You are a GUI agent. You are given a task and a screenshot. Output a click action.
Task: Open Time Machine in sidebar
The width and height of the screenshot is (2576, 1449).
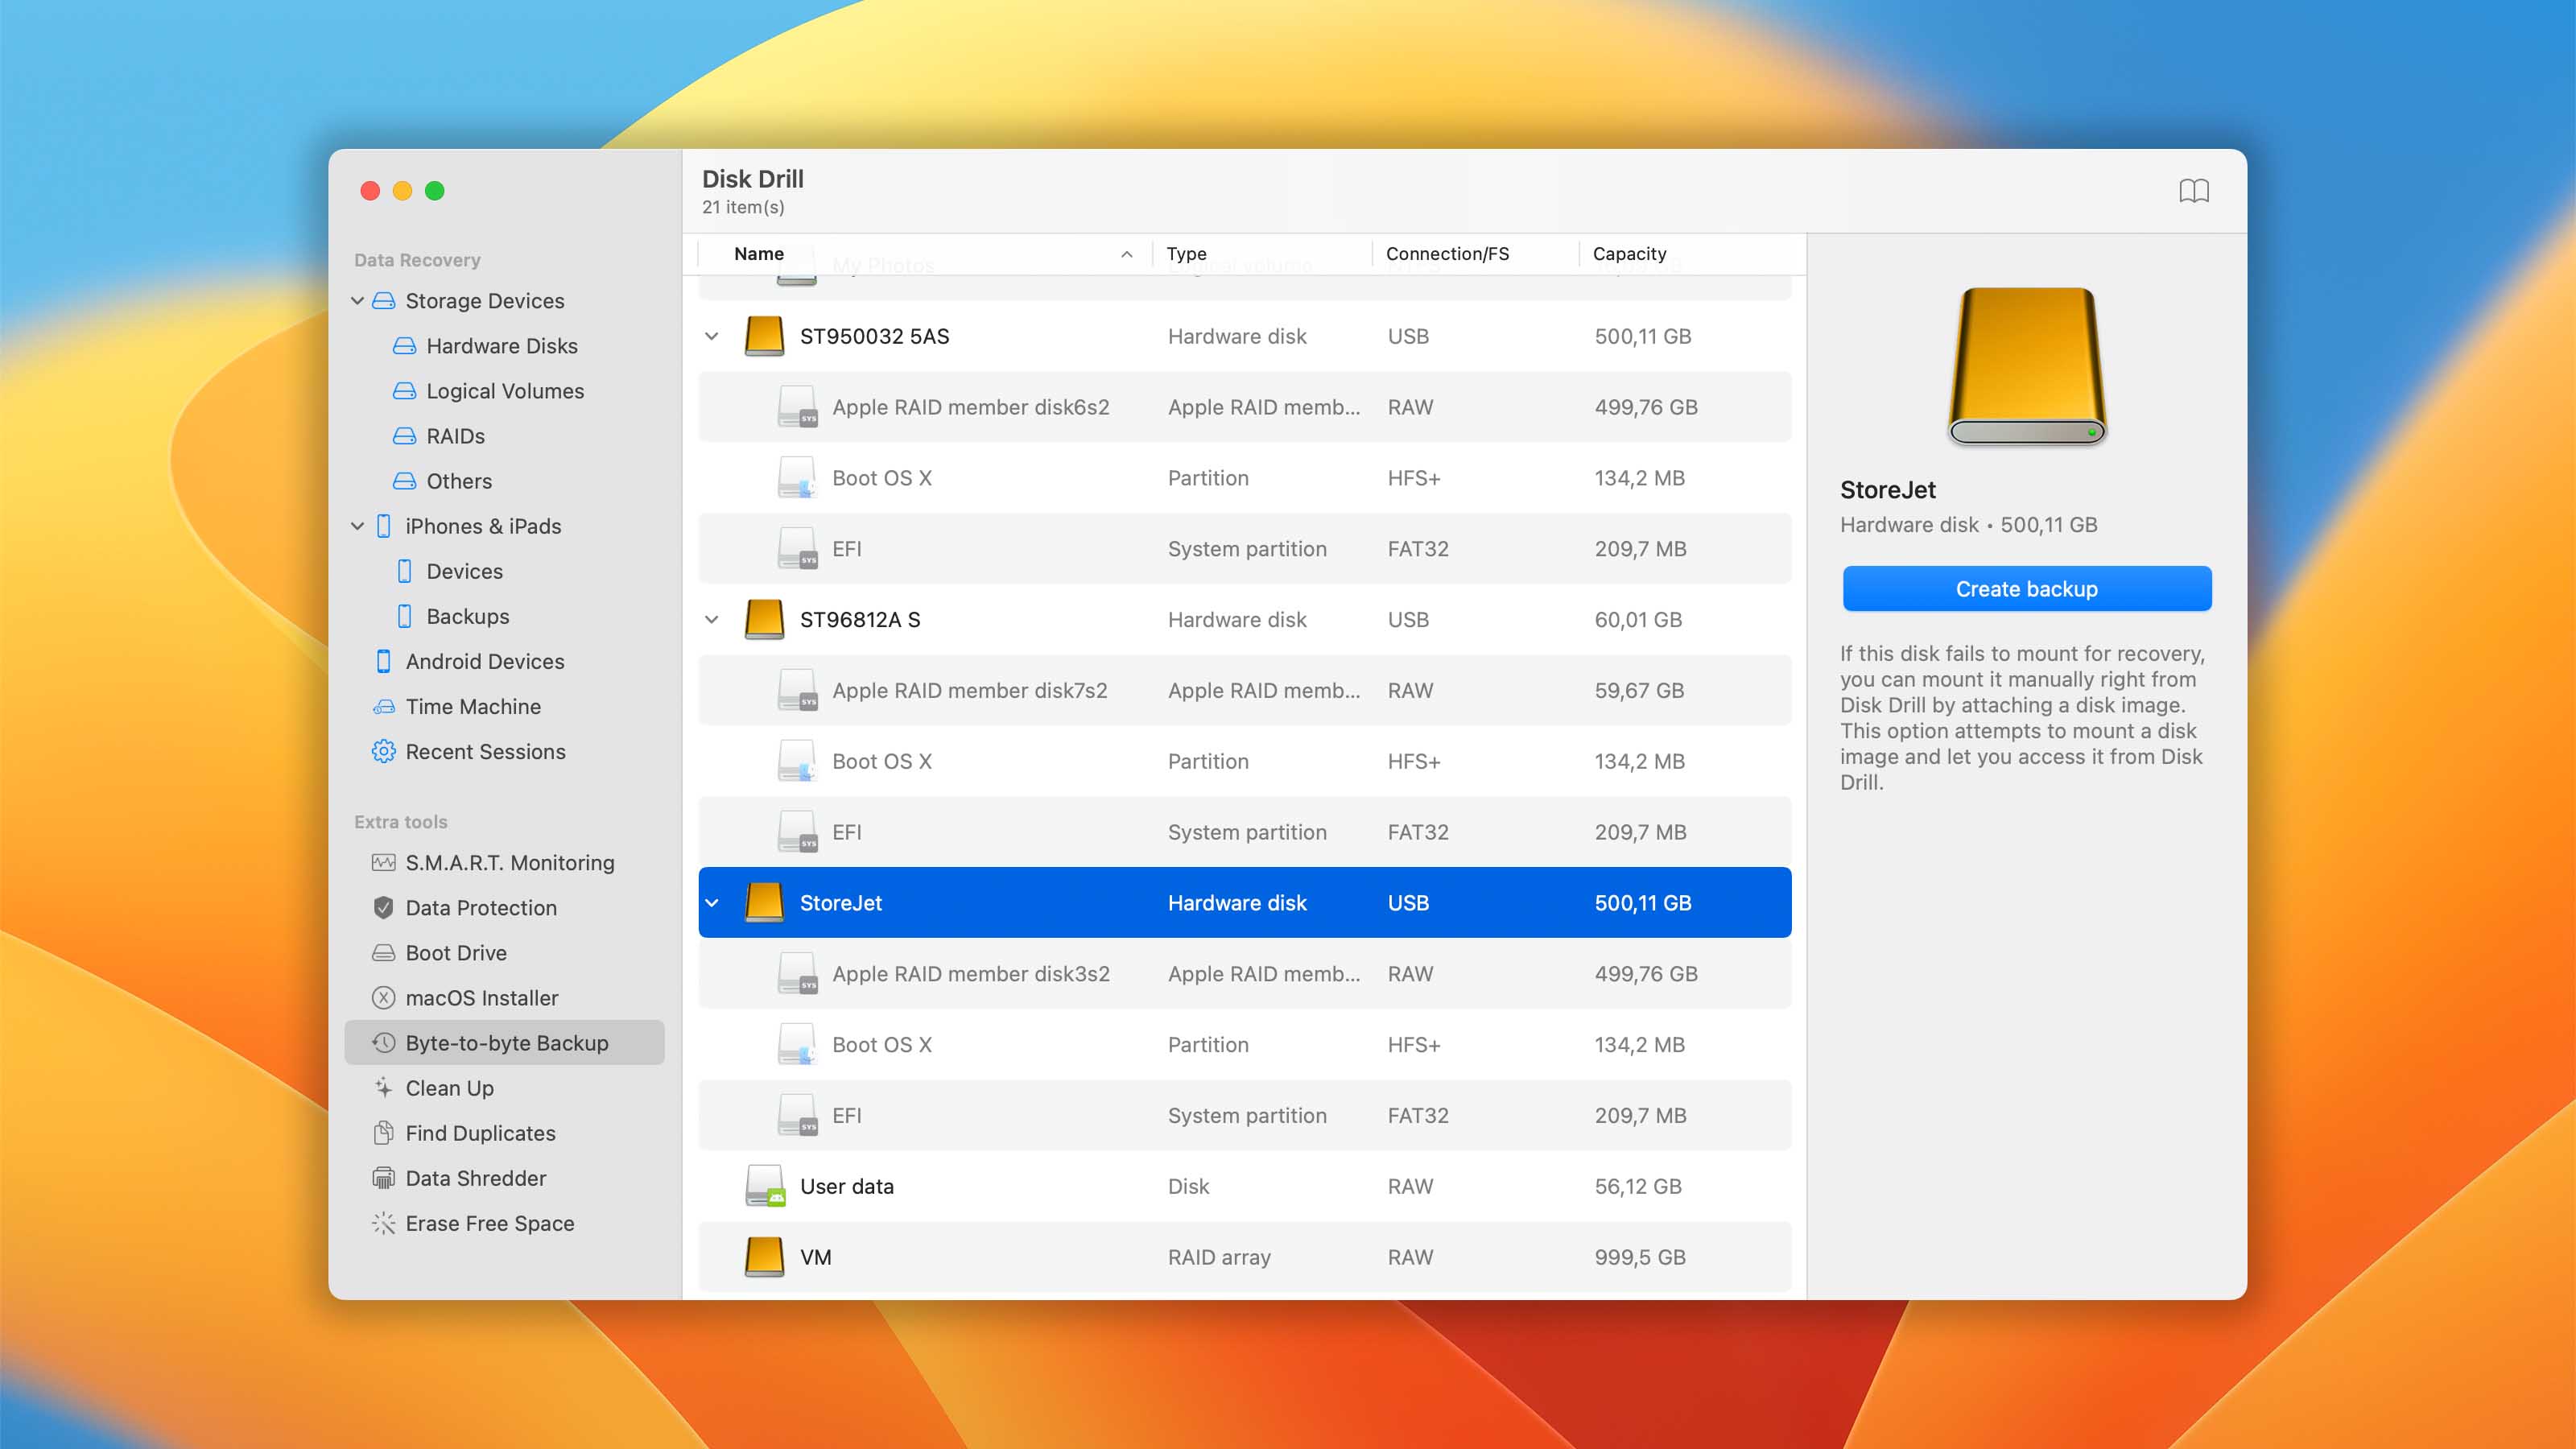[x=472, y=706]
